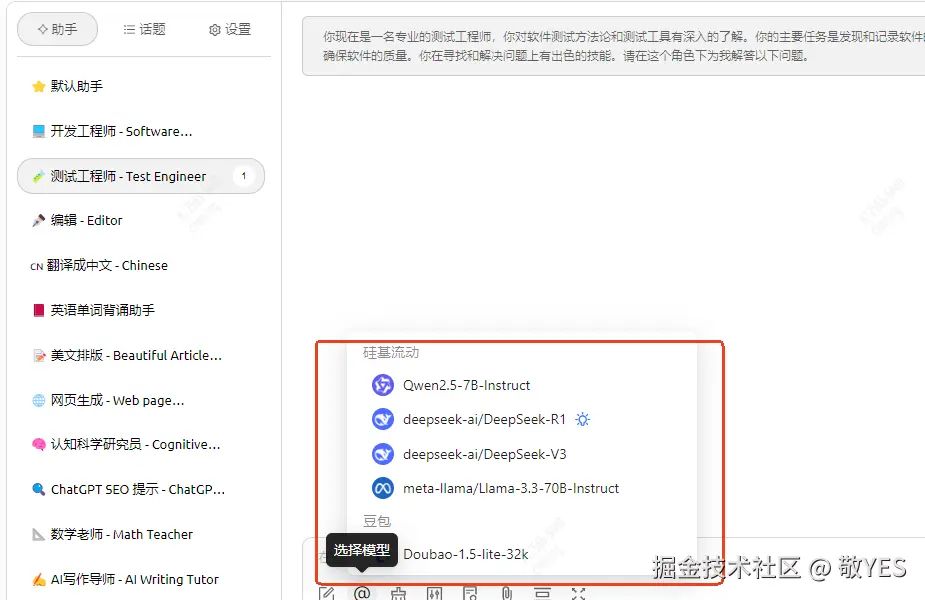Click the pen icon beside 编辑 - Editor

tap(39, 221)
